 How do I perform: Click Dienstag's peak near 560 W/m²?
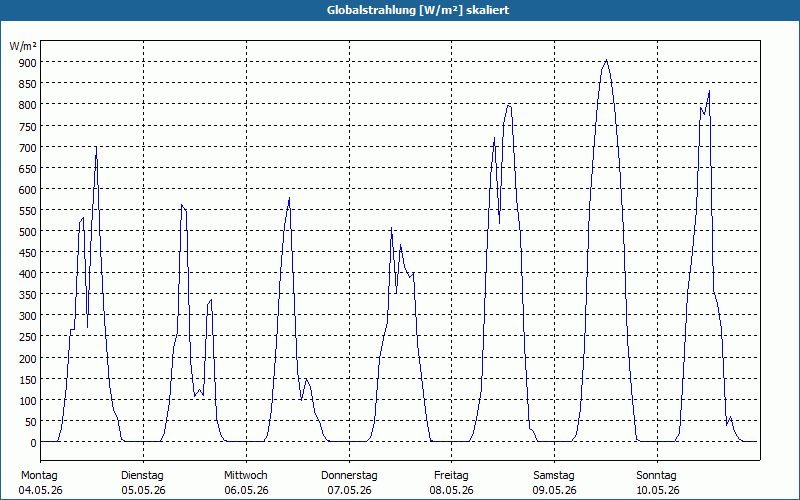(182, 205)
